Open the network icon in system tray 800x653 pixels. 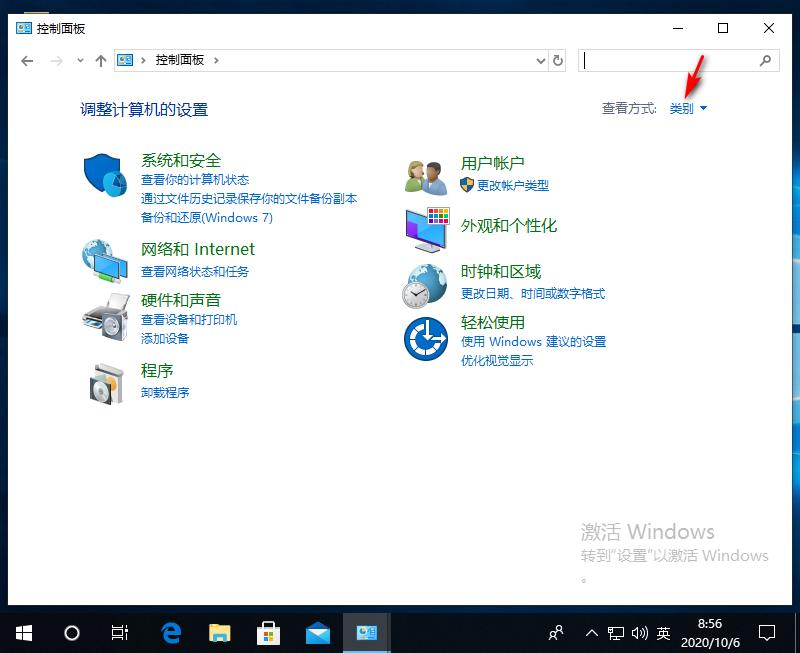[616, 633]
